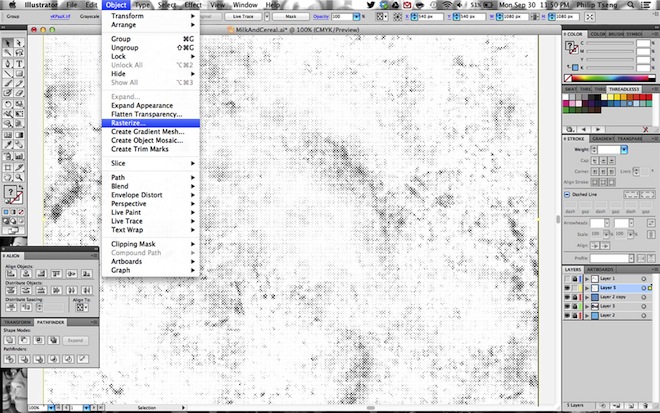
Task: Open the stroke Profile dropdown
Action: click(631, 258)
